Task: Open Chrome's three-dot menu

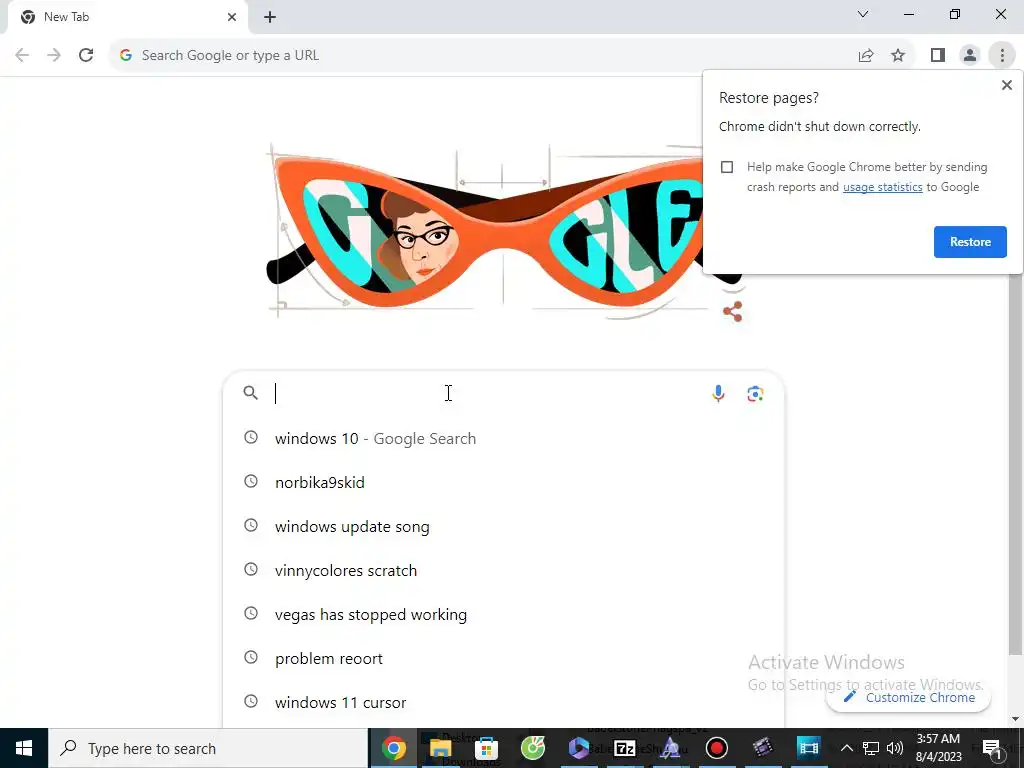Action: (1002, 56)
